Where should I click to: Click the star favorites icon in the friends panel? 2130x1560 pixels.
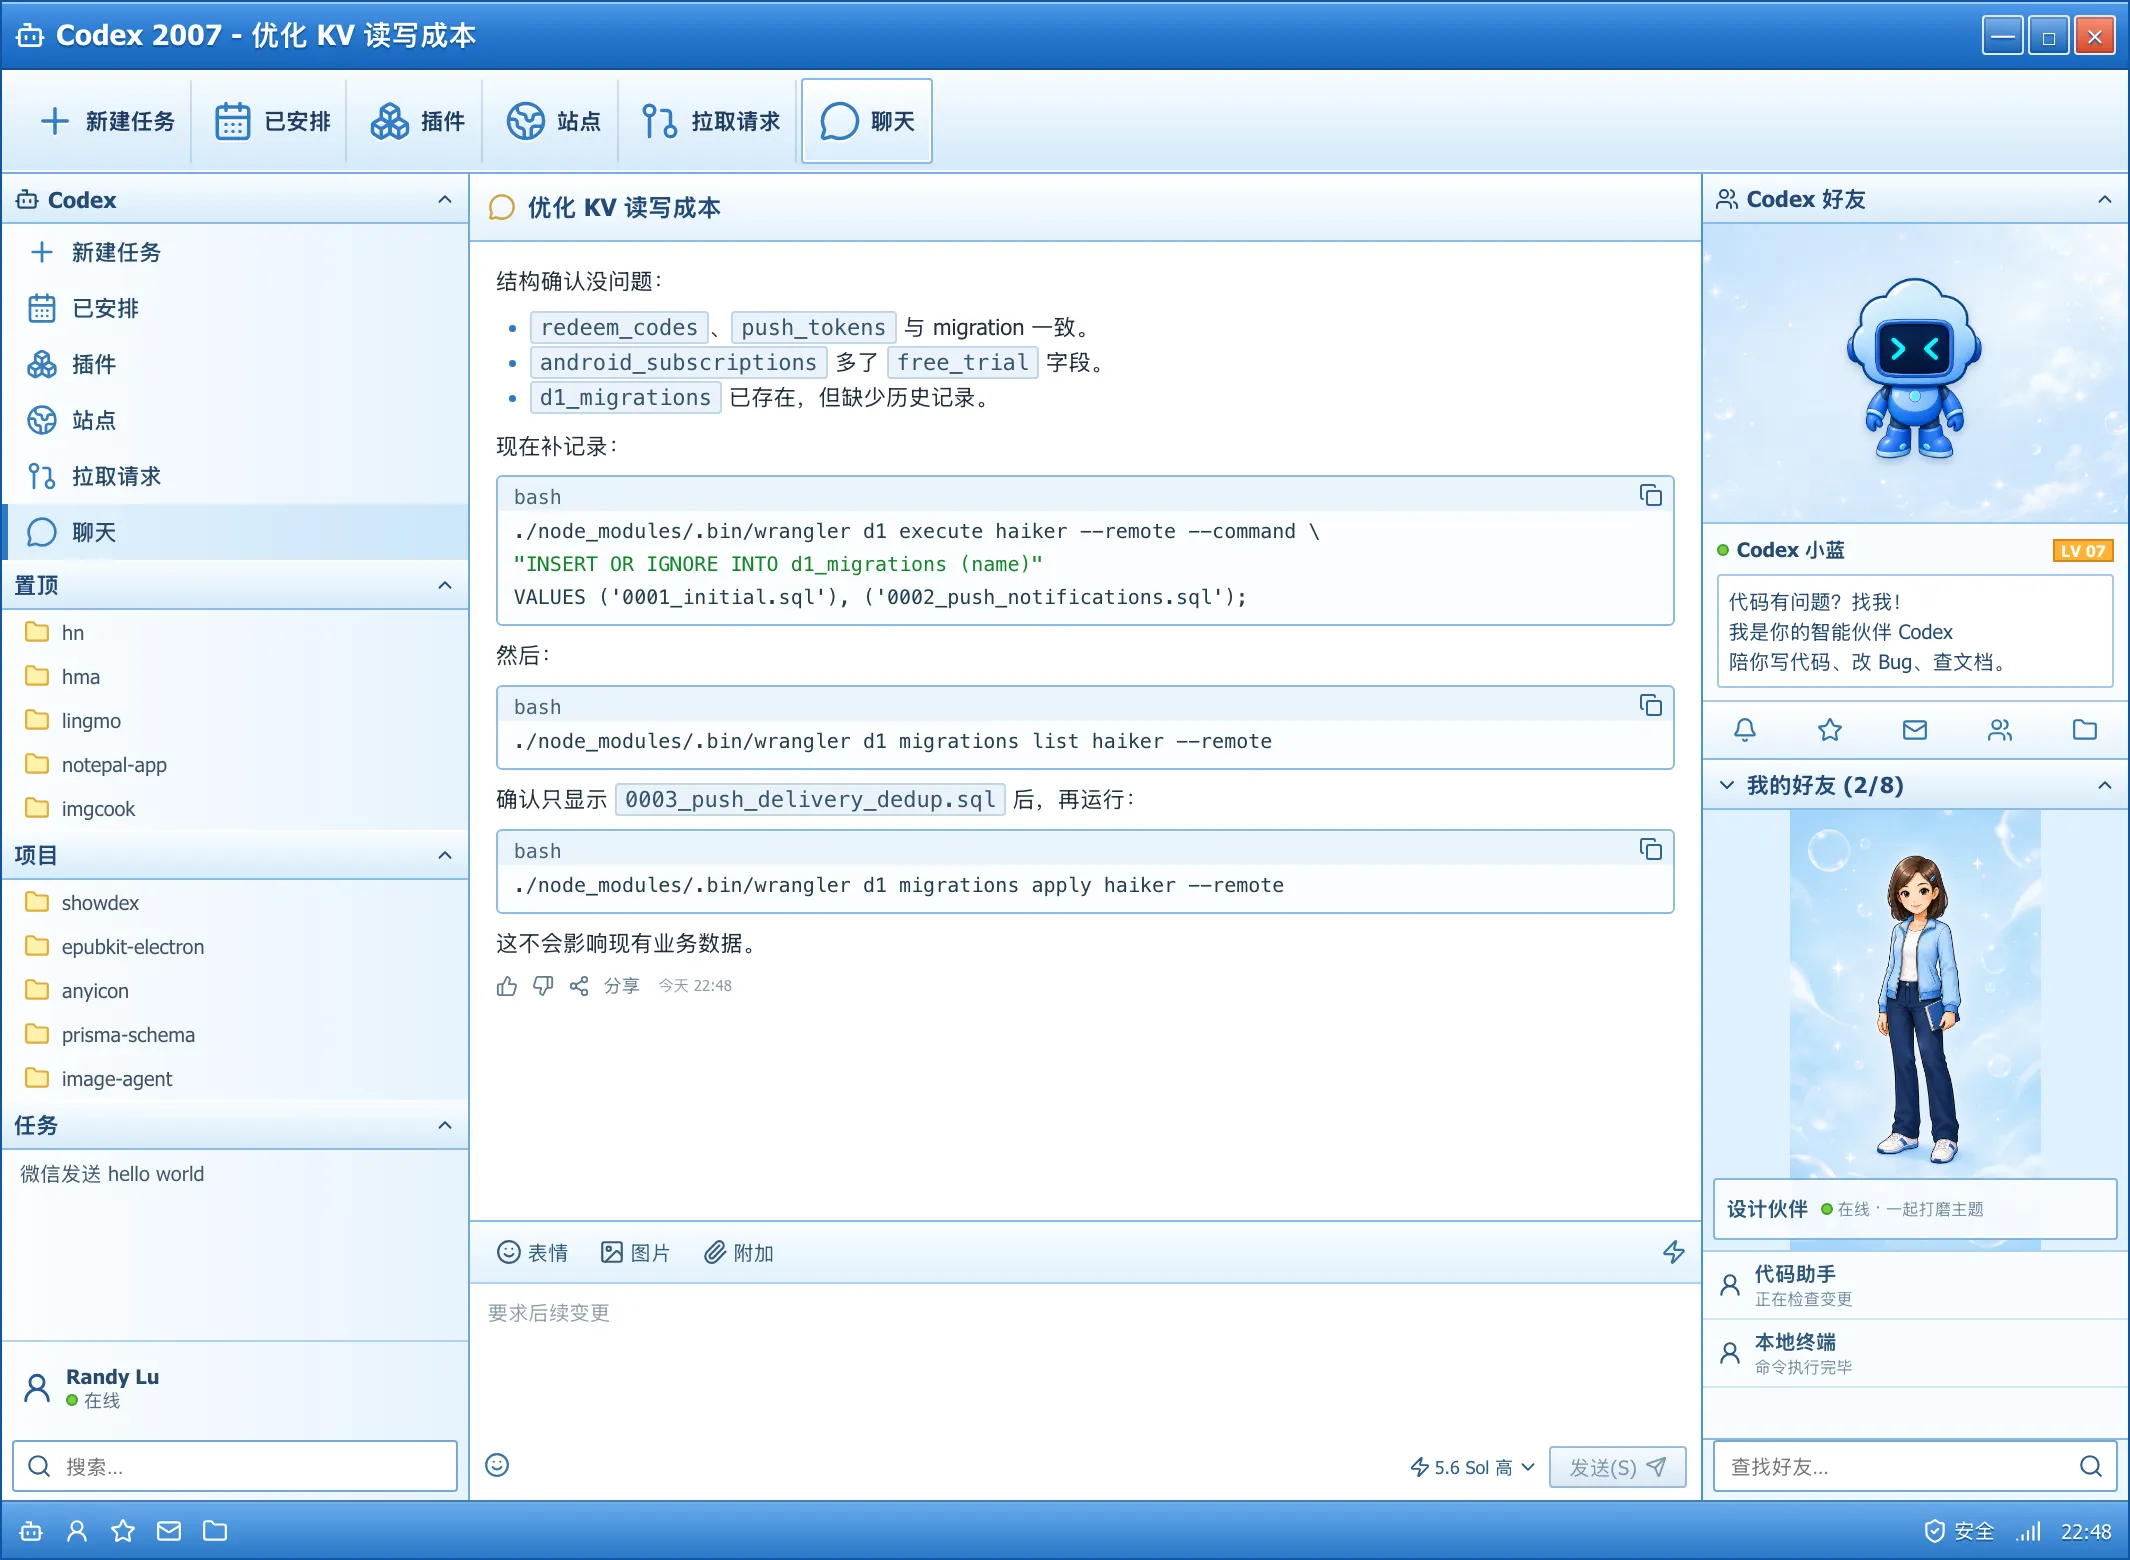(1830, 730)
